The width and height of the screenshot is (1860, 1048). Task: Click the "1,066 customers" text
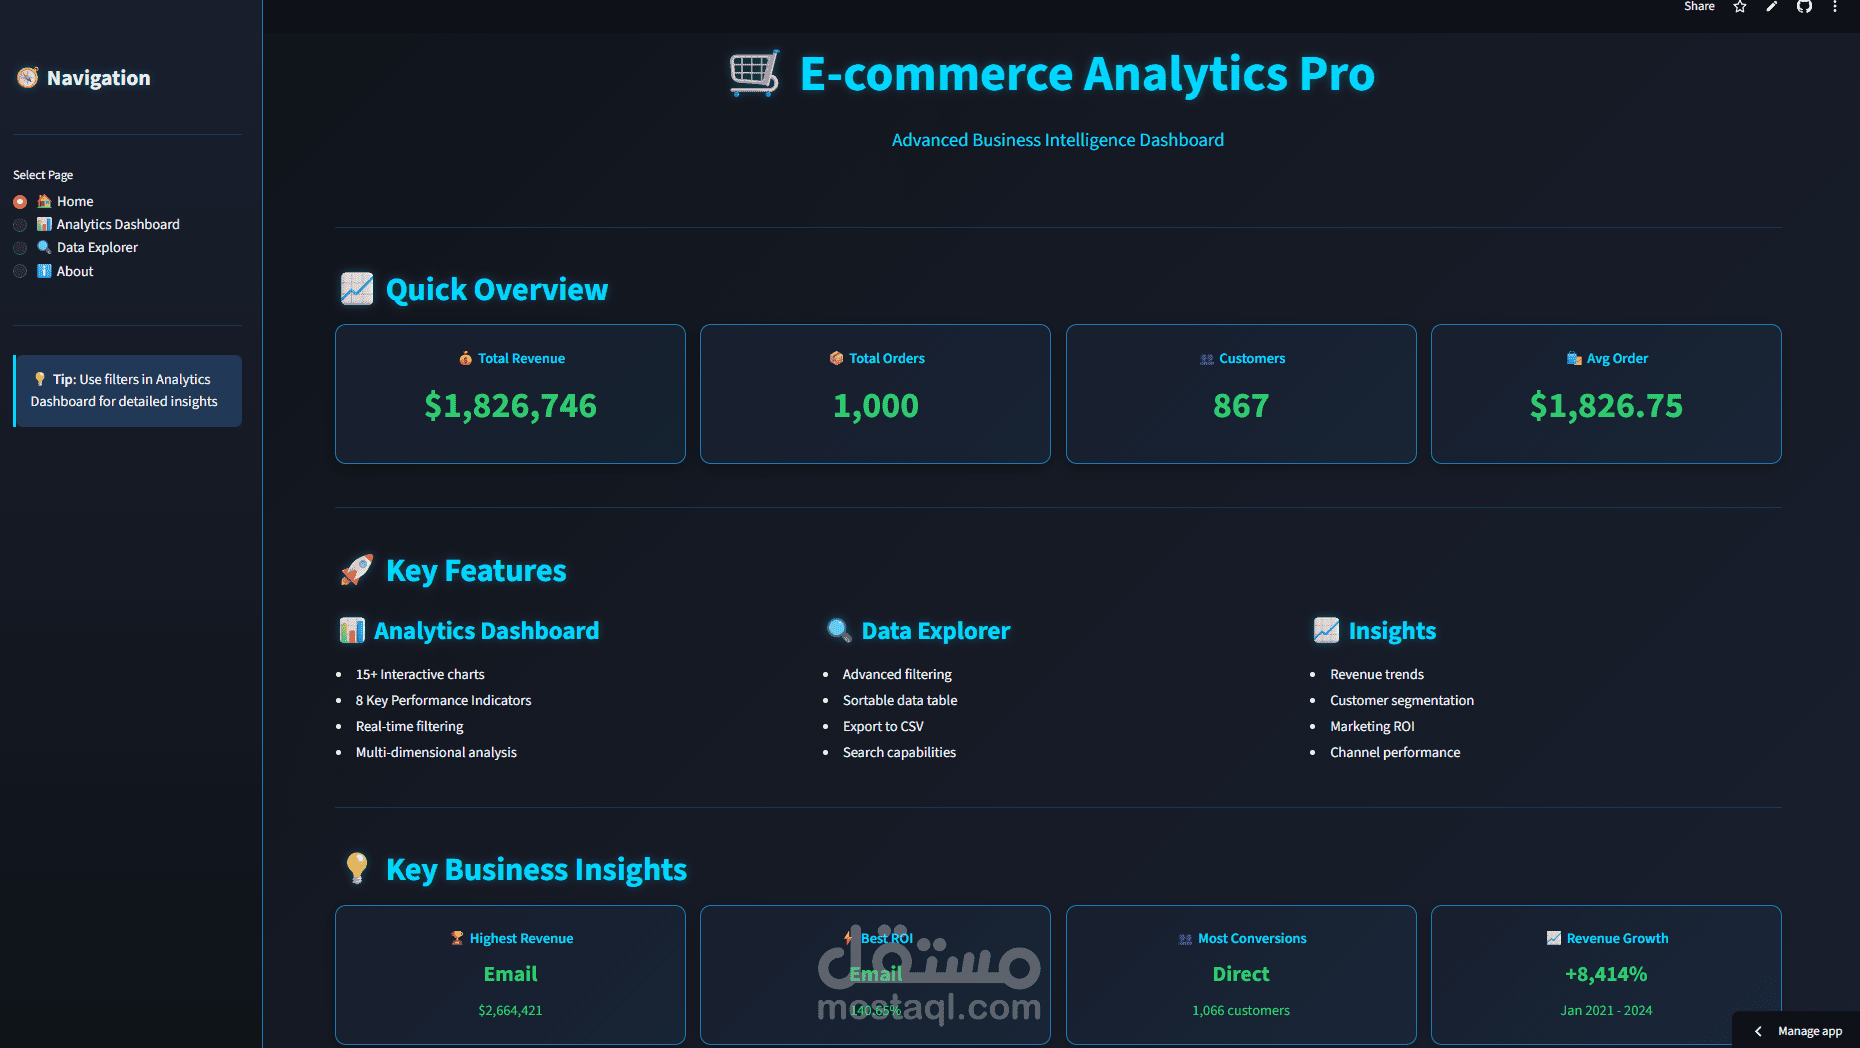tap(1241, 1011)
